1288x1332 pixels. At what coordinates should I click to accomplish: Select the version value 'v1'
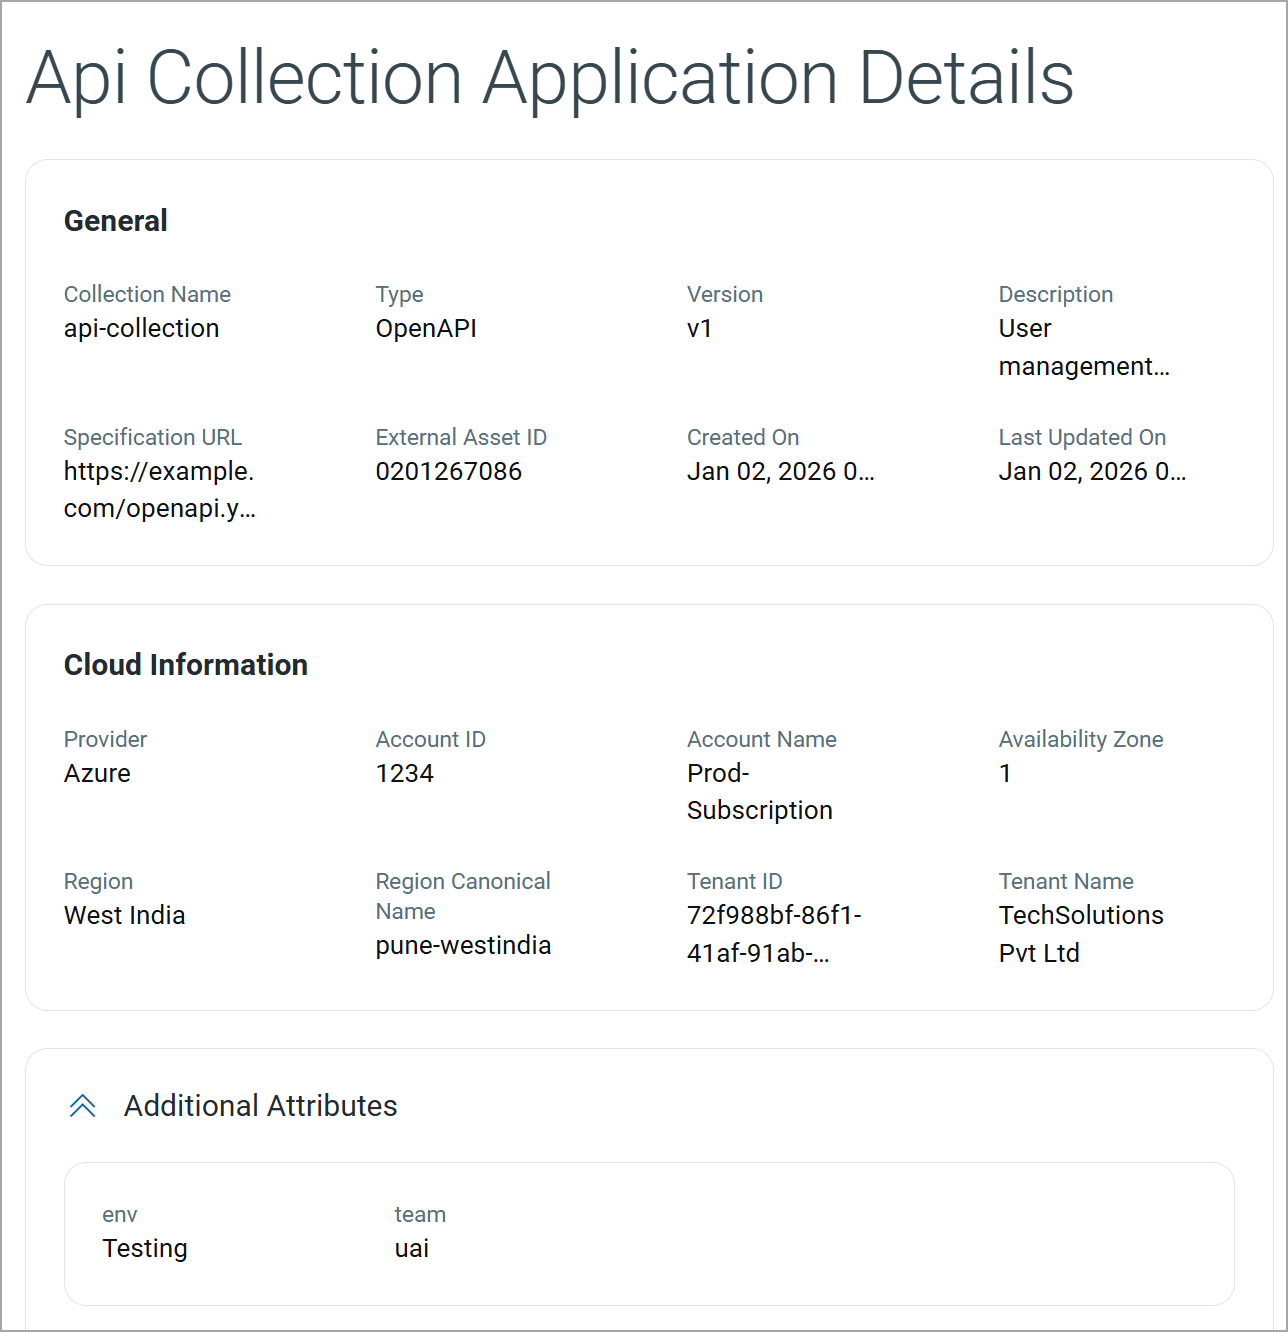click(699, 328)
